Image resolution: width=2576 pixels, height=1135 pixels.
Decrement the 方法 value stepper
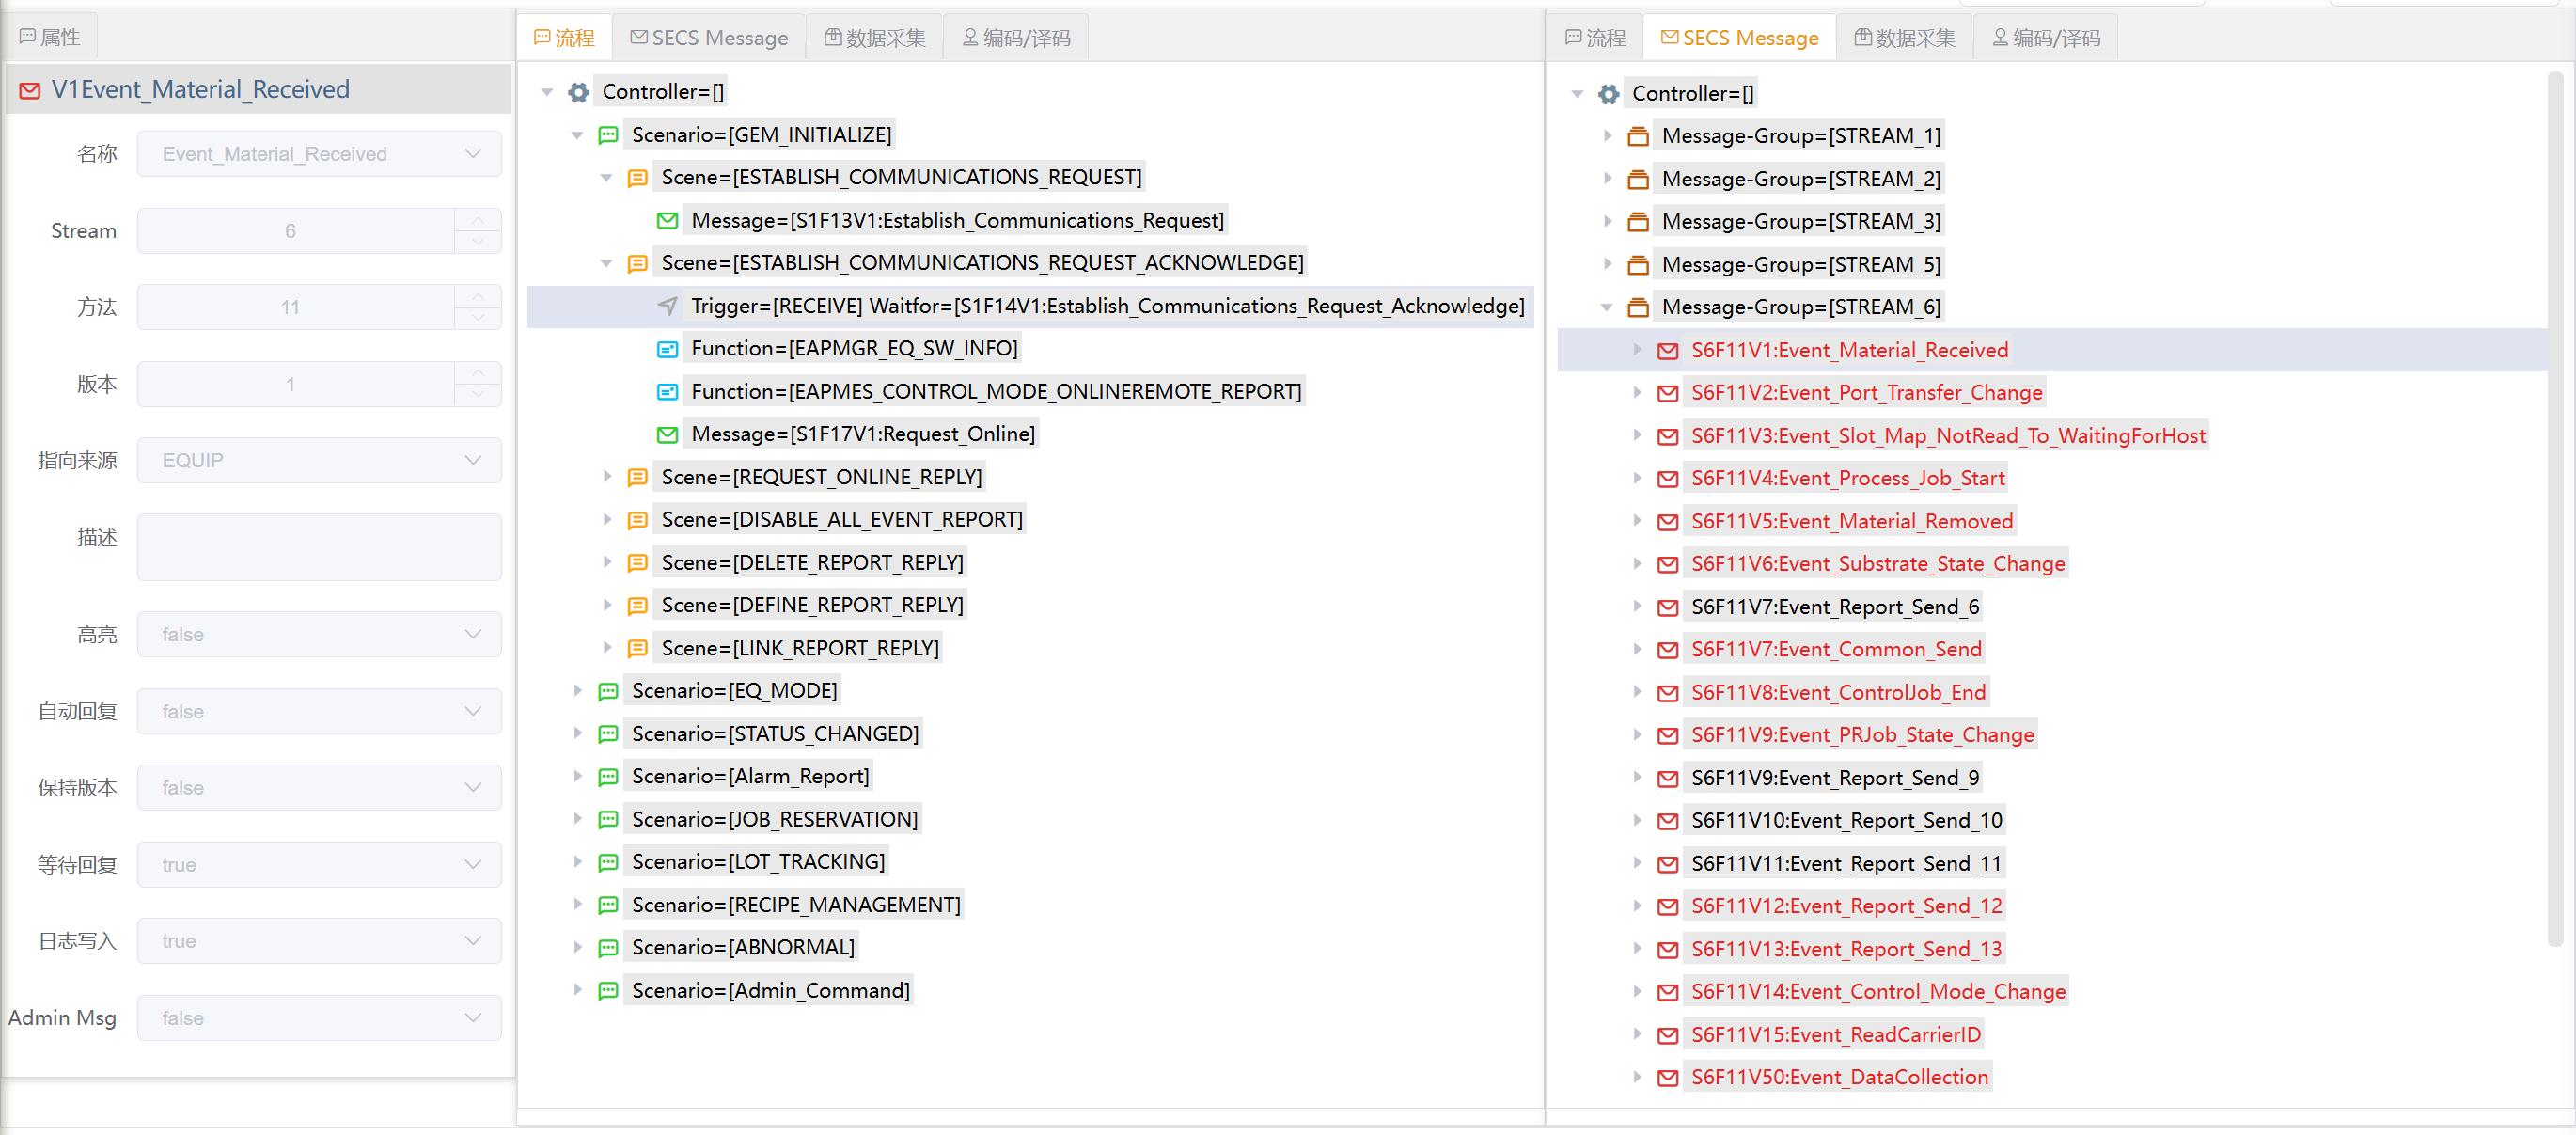click(x=478, y=318)
